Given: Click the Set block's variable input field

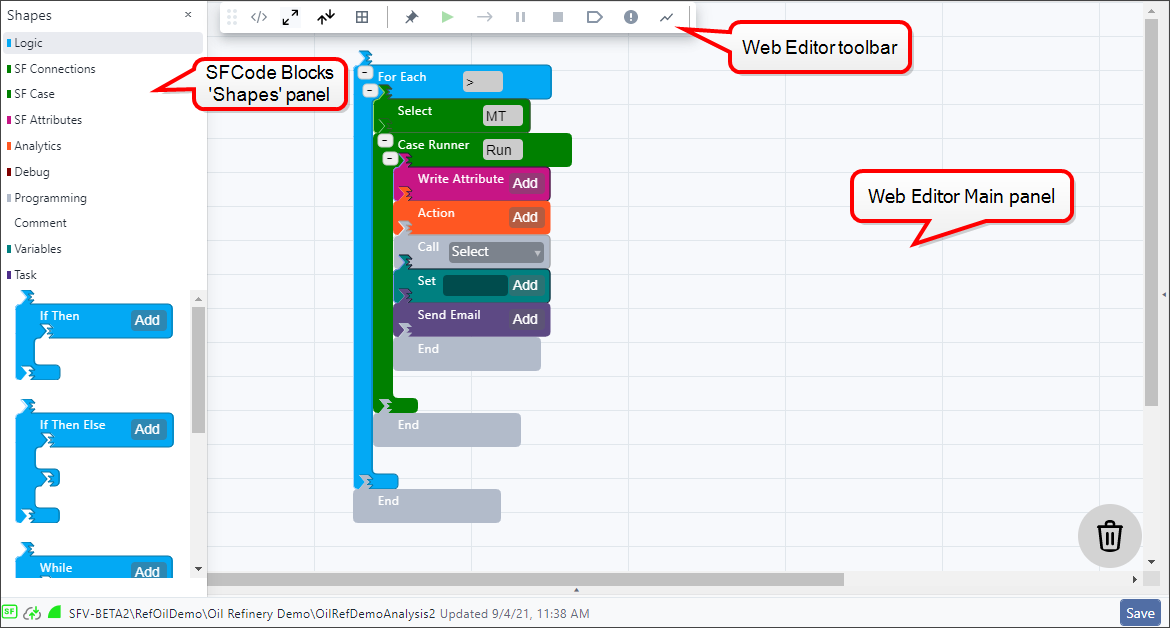Looking at the screenshot, I should coord(475,285).
